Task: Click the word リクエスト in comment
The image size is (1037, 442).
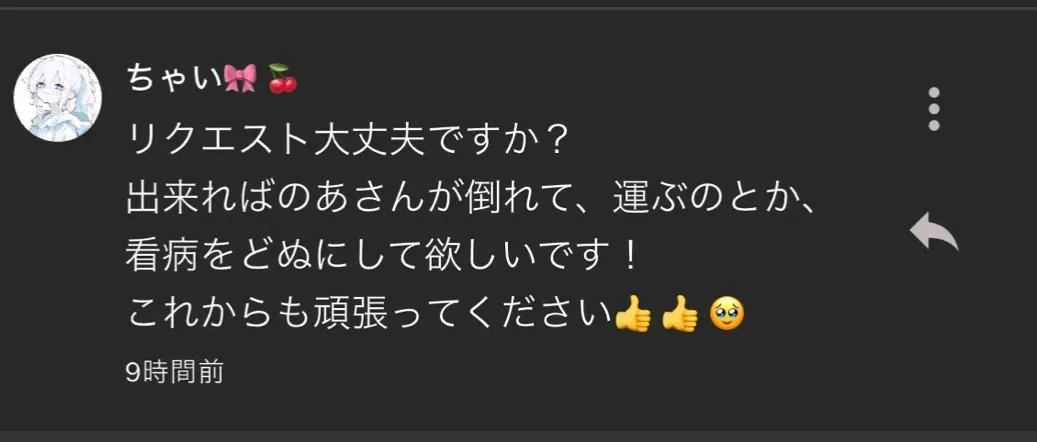Action: 218,140
